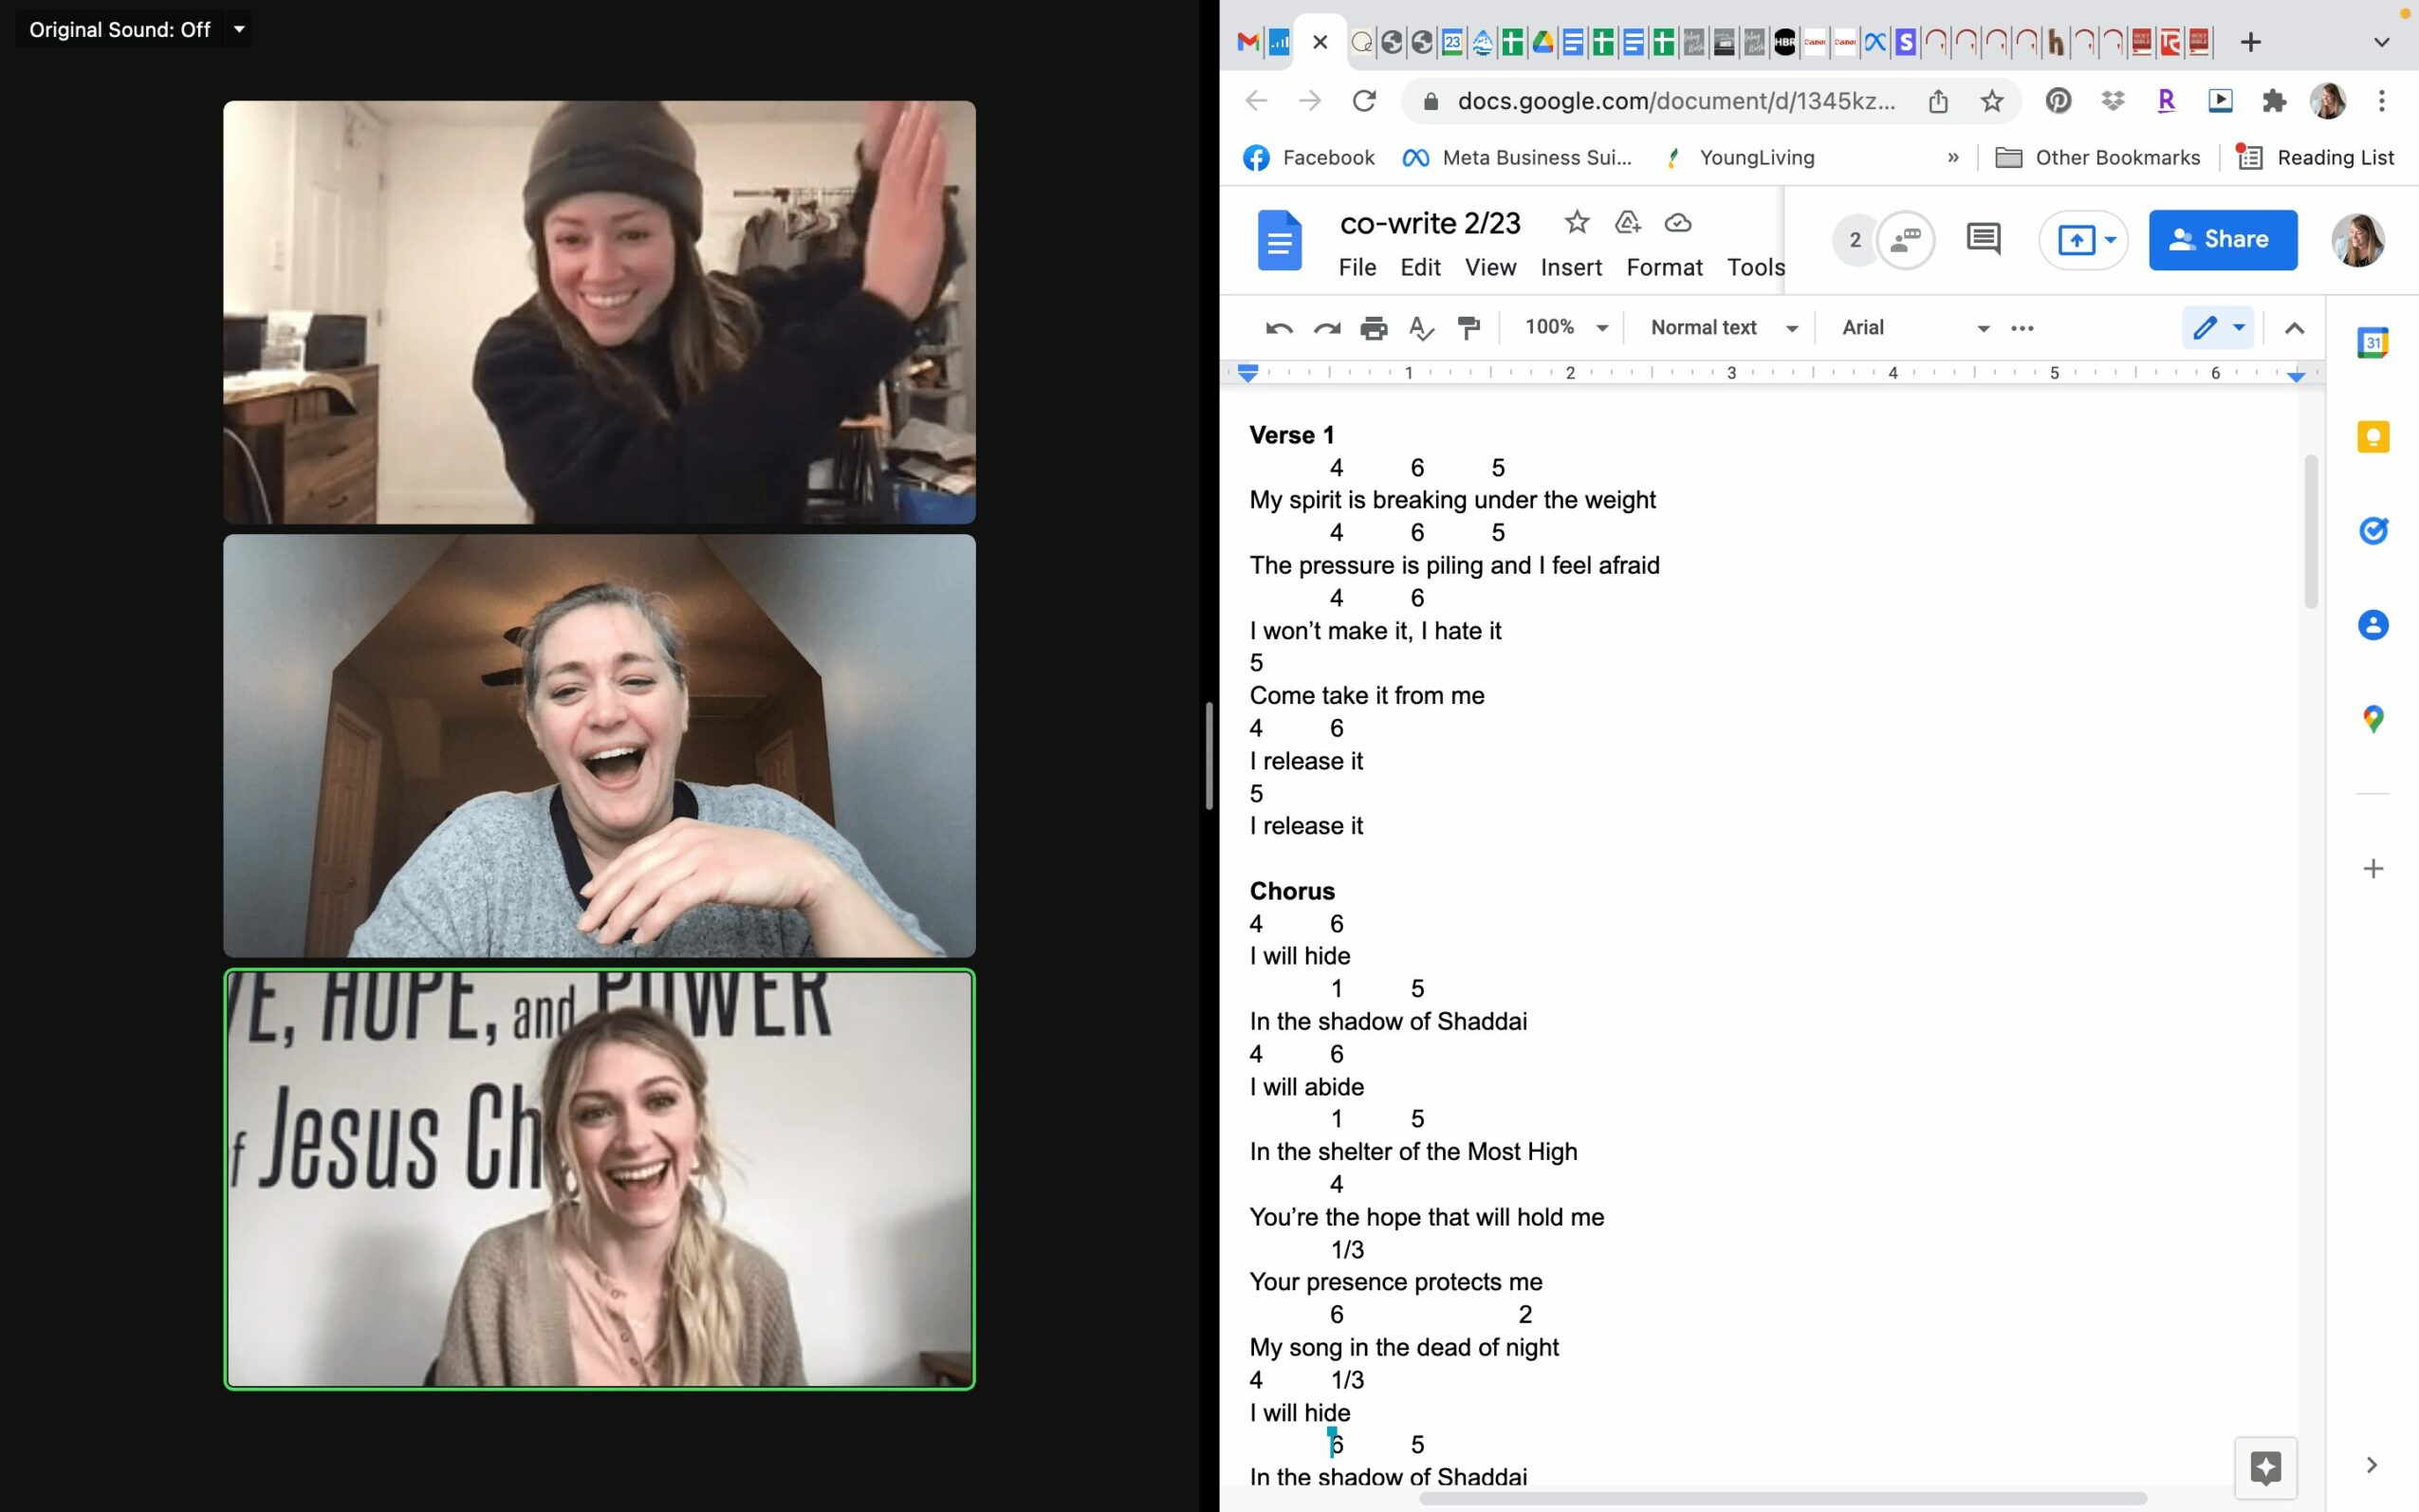Open Contacts in the side panel
The image size is (2419, 1512).
point(2373,625)
